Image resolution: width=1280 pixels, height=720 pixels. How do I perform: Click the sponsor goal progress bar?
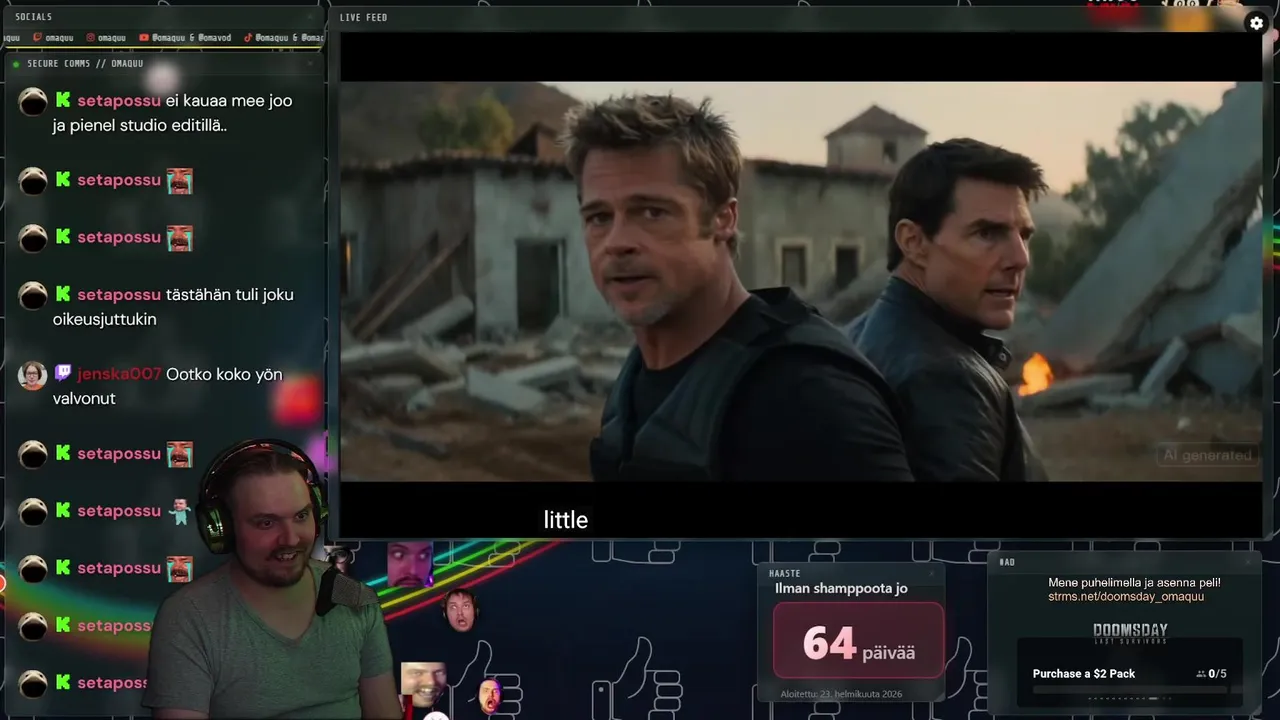1130,689
